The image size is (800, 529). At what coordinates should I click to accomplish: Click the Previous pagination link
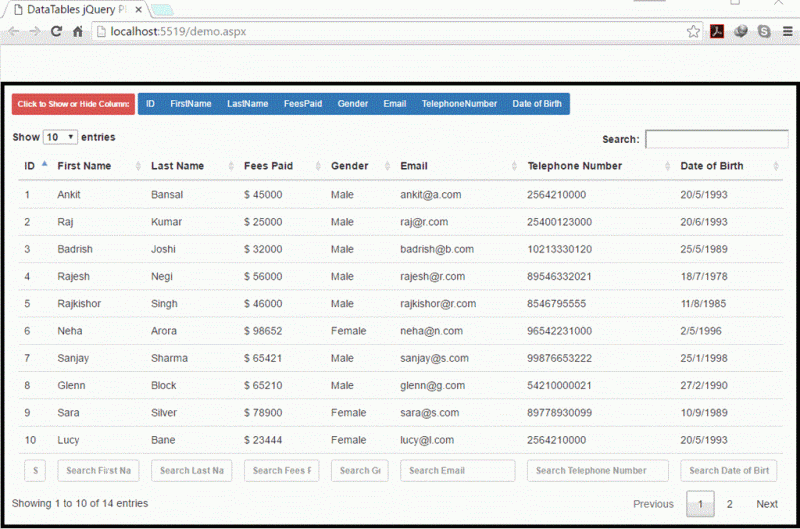point(653,504)
